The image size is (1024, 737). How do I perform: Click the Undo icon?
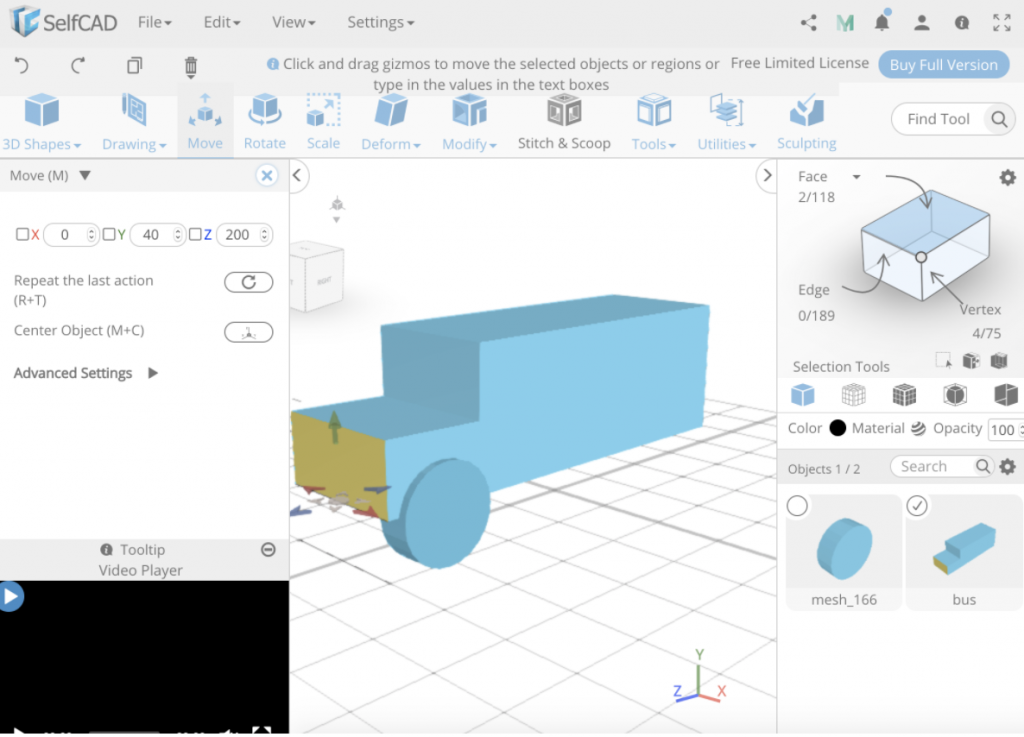pyautogui.click(x=22, y=66)
